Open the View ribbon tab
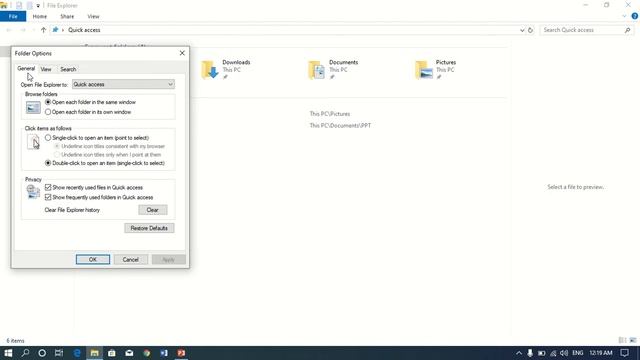This screenshot has width=640, height=360. point(93,16)
